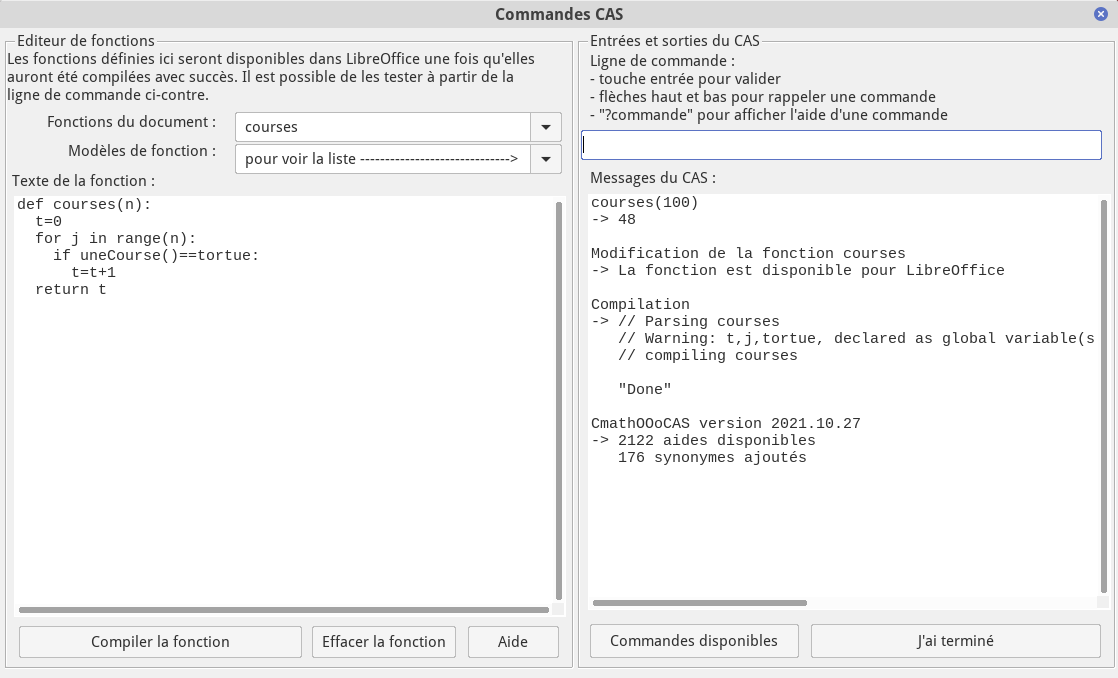Click the 'CmathOOoCAS version 2021.10.27' message line
Image resolution: width=1118 pixels, height=678 pixels.
[x=725, y=423]
